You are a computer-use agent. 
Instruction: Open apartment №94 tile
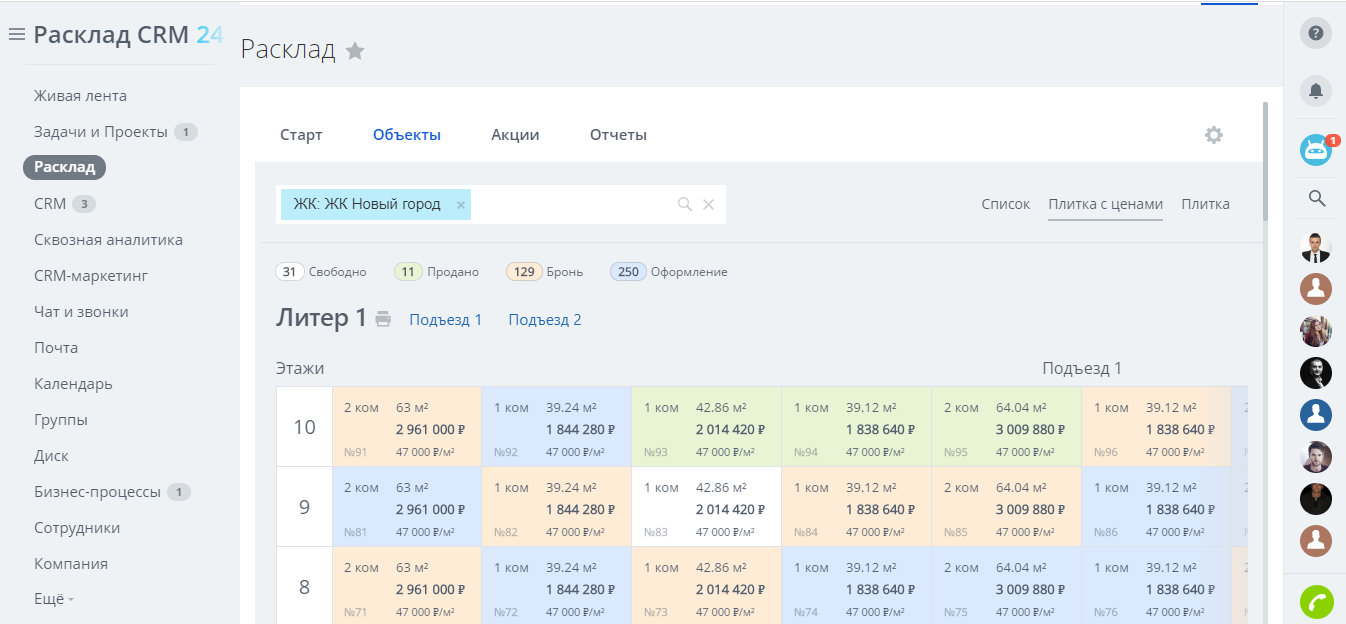(857, 427)
